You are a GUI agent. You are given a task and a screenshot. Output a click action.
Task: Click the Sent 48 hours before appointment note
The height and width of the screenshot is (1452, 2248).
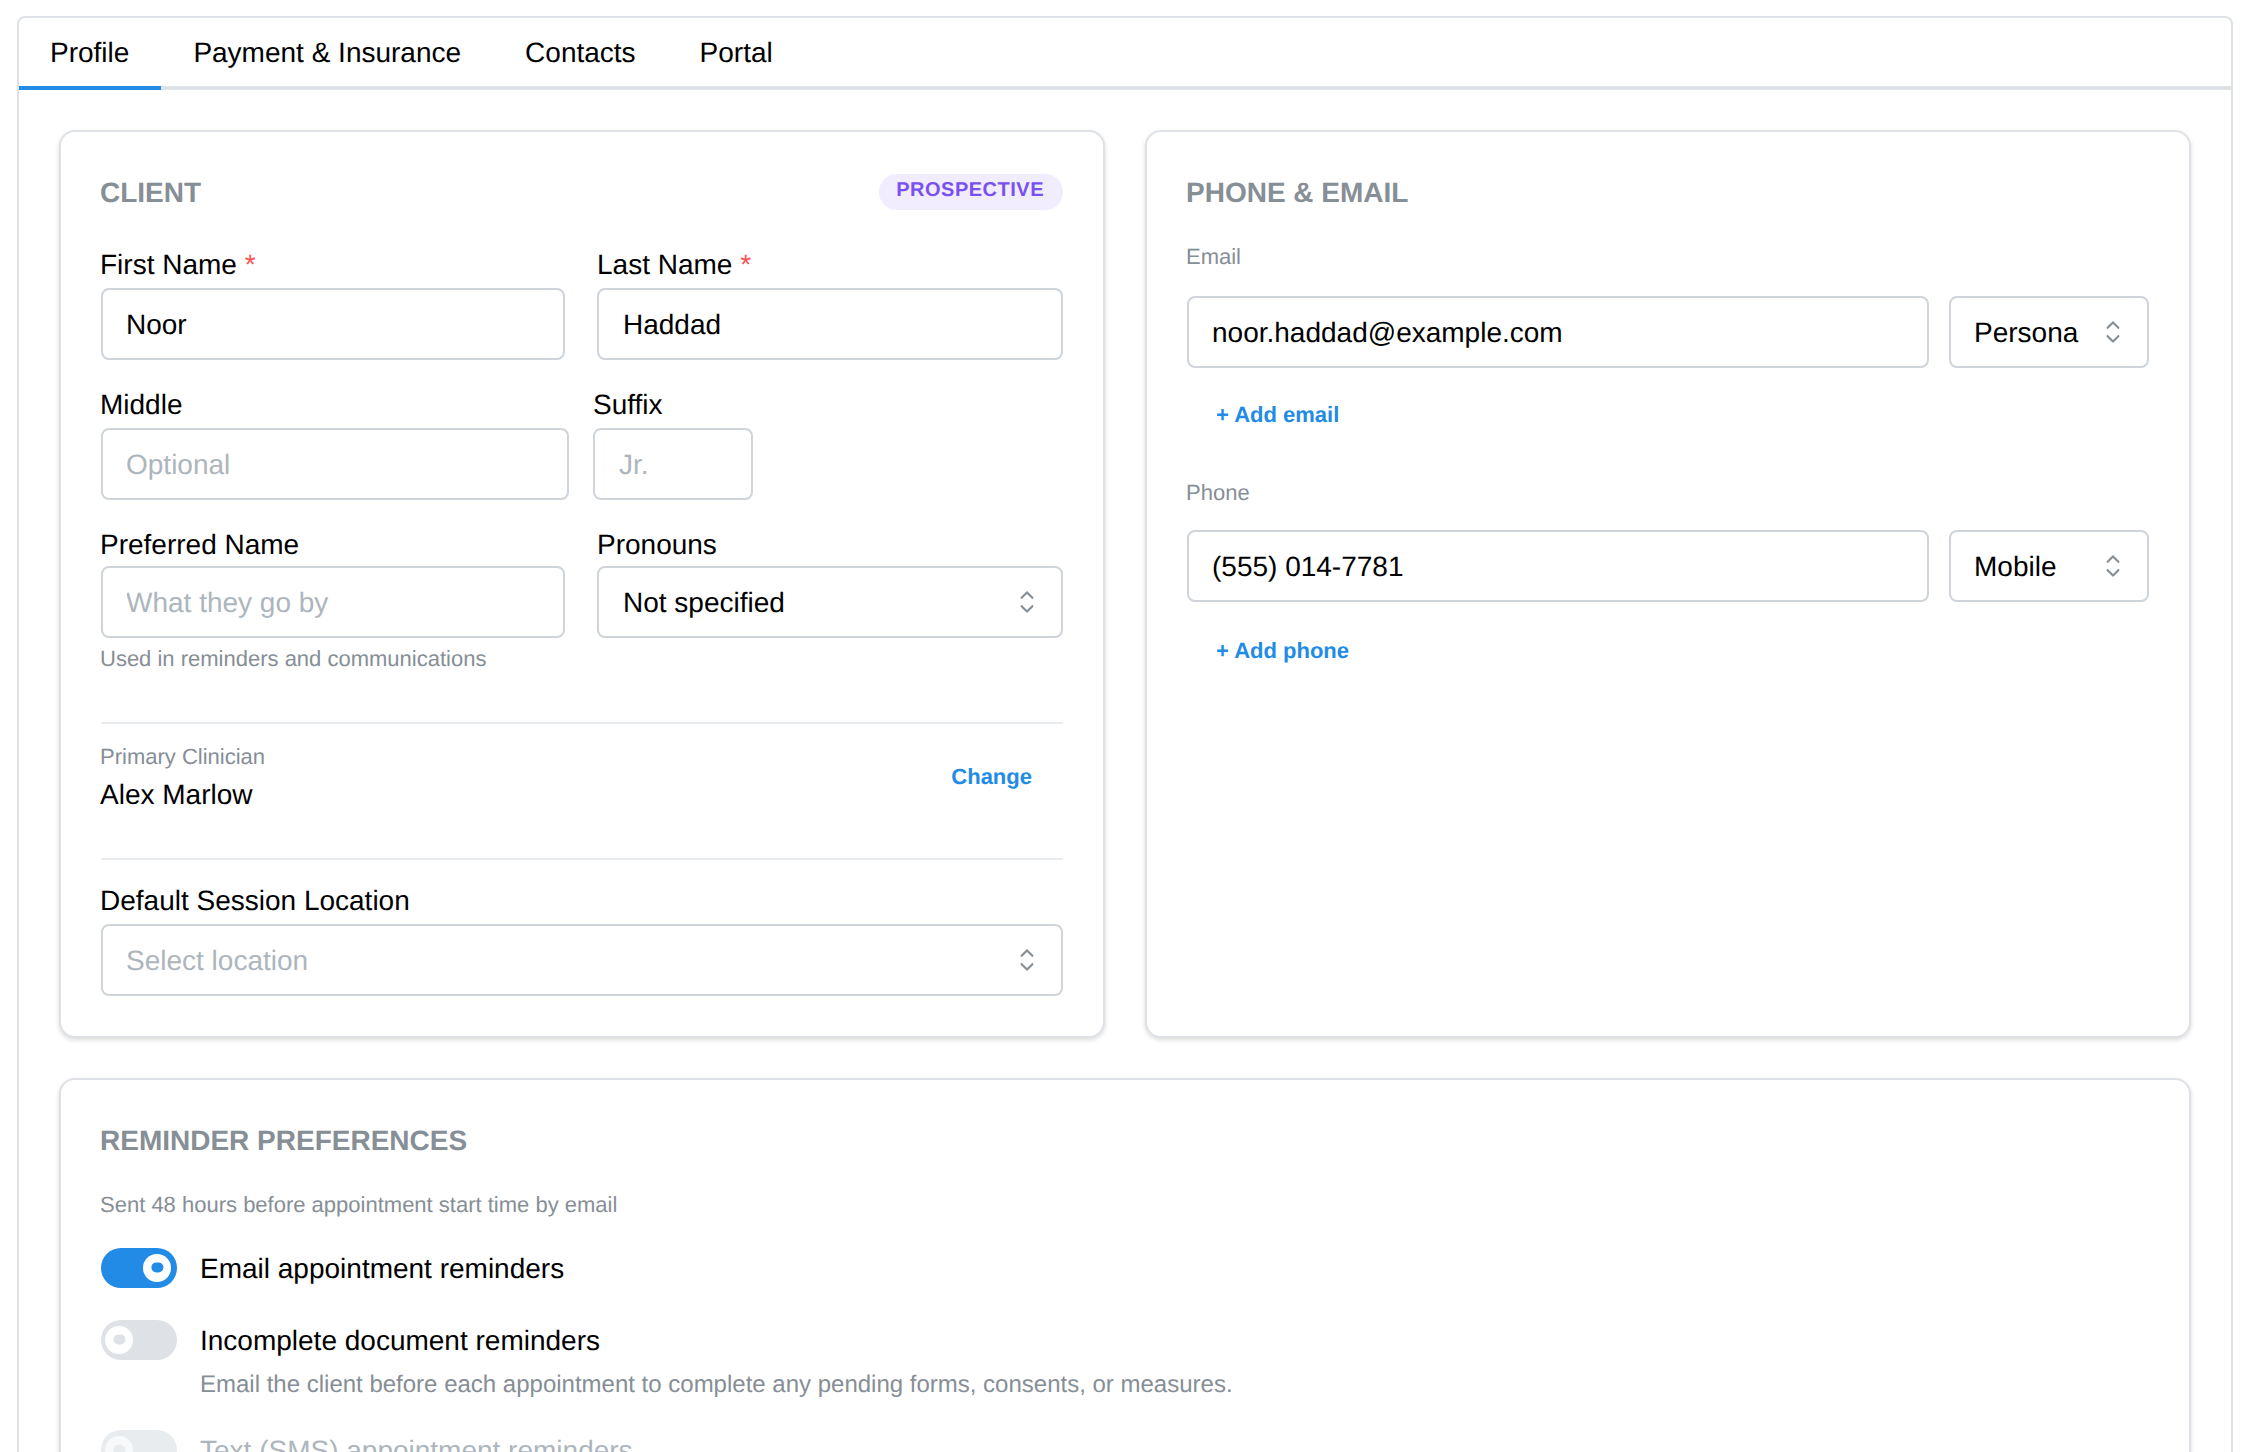358,1205
